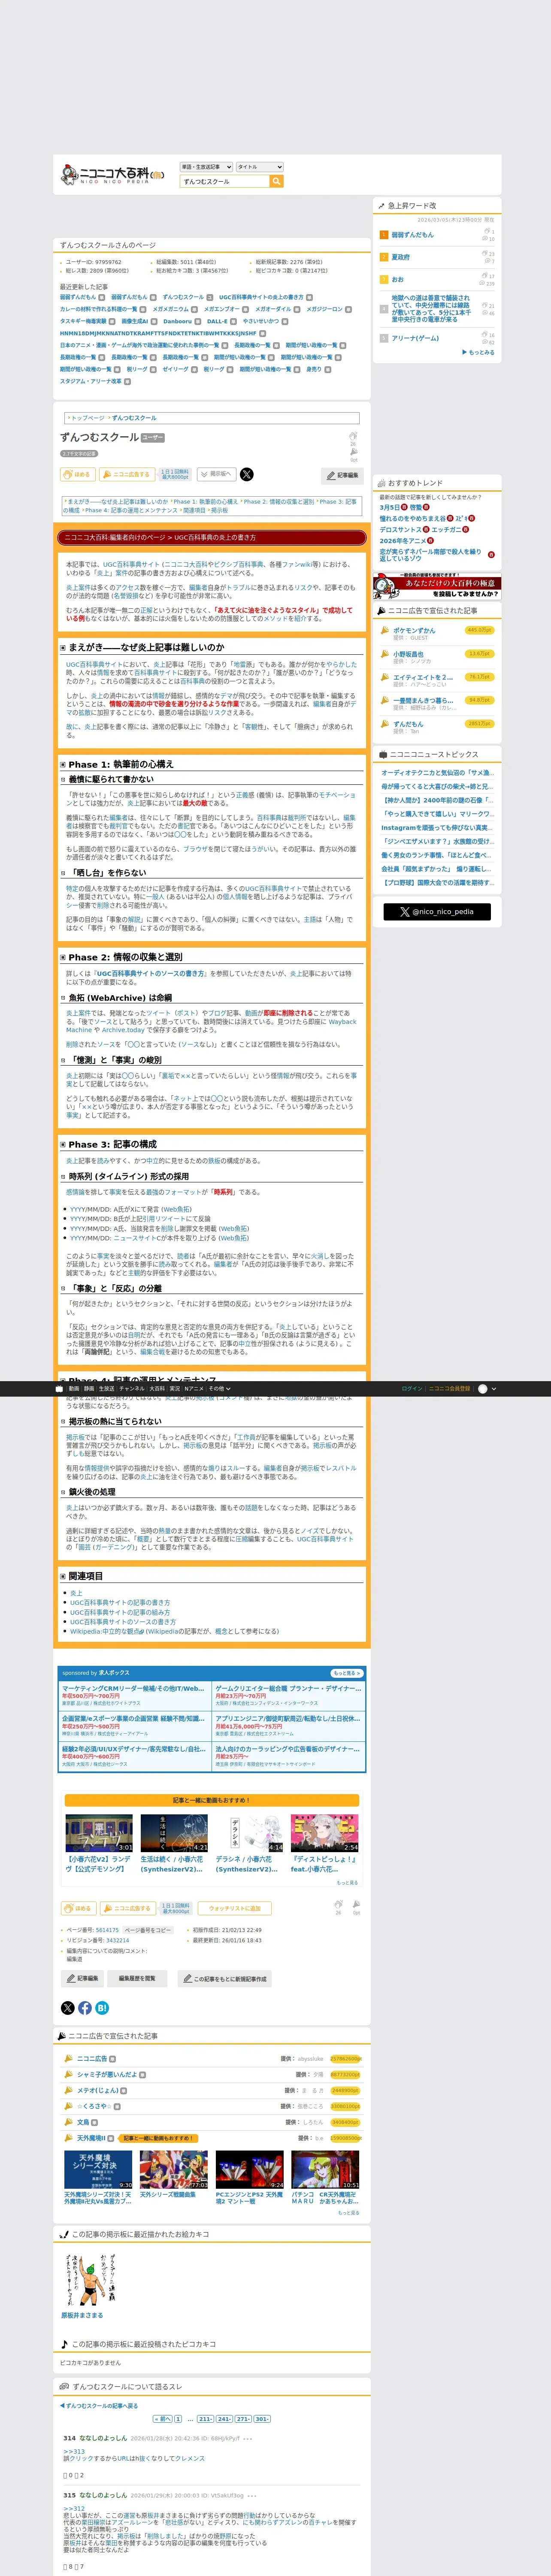The height and width of the screenshot is (2576, 551).
Task: Collapse the まえがき section heading toggle
Action: click(63, 648)
